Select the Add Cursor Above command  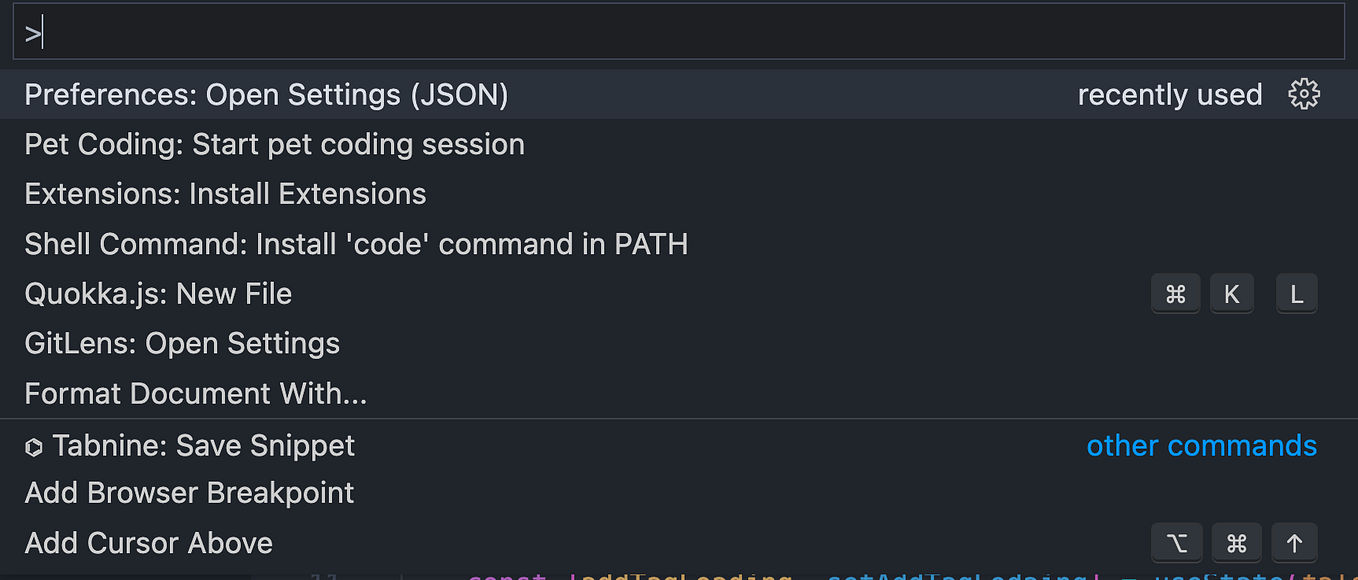pos(148,542)
